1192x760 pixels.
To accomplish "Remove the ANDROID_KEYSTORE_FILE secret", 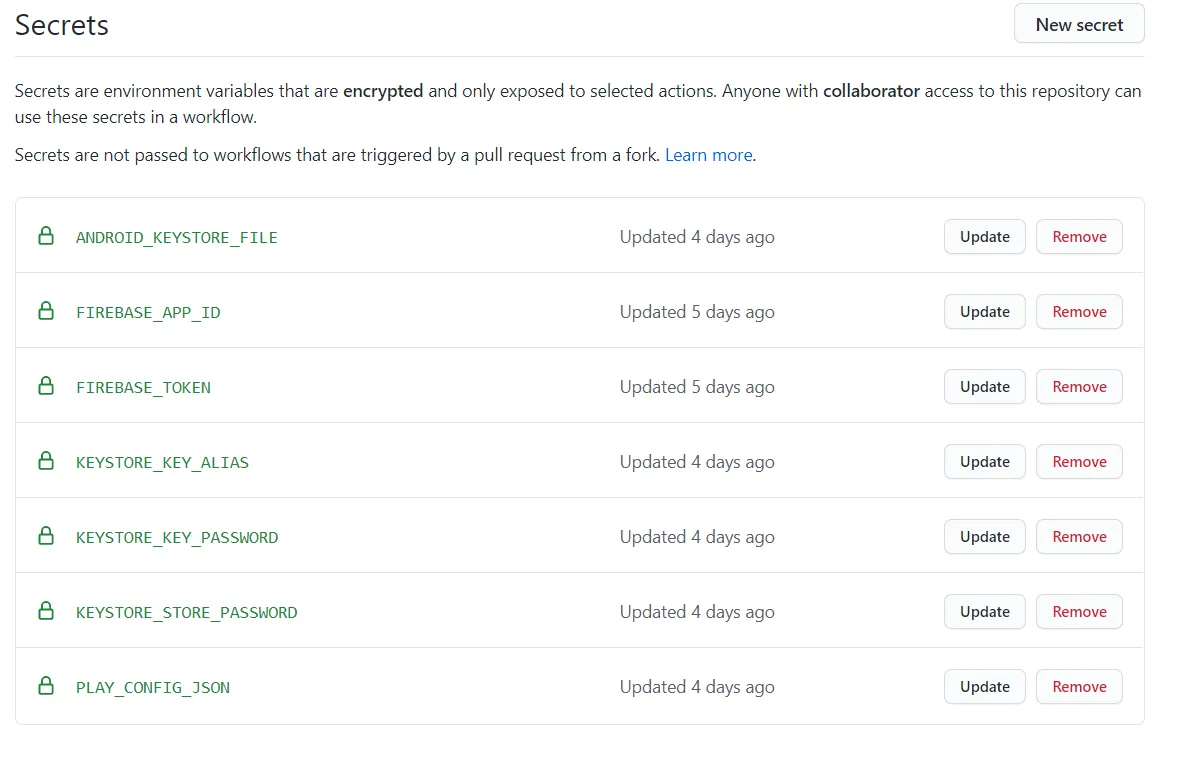I will (x=1079, y=237).
